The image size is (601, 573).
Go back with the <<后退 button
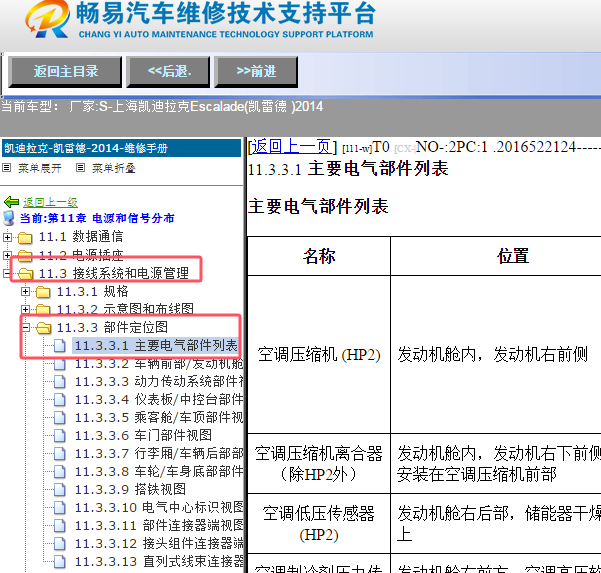point(168,72)
